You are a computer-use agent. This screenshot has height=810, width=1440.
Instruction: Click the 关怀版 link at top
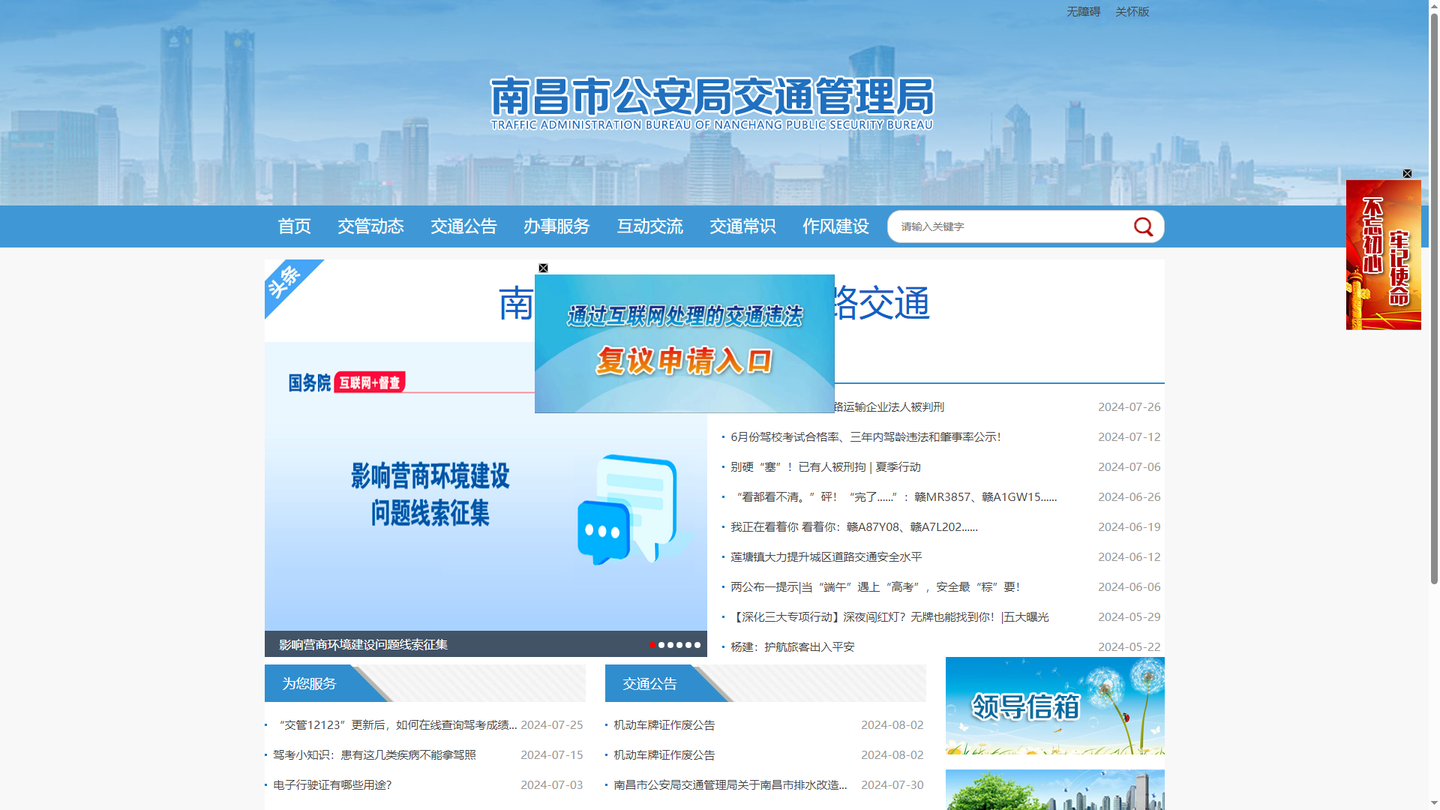(x=1132, y=12)
